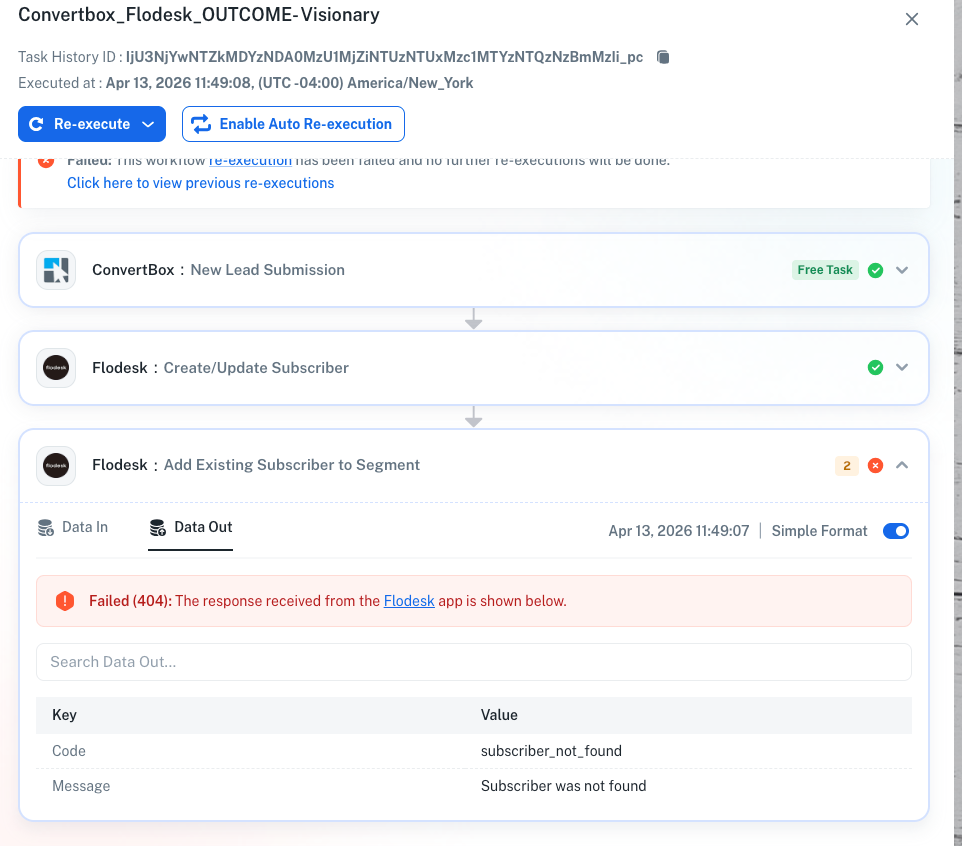Click the Search Data Out field
Viewport: 962px width, 846px height.
[x=473, y=662]
